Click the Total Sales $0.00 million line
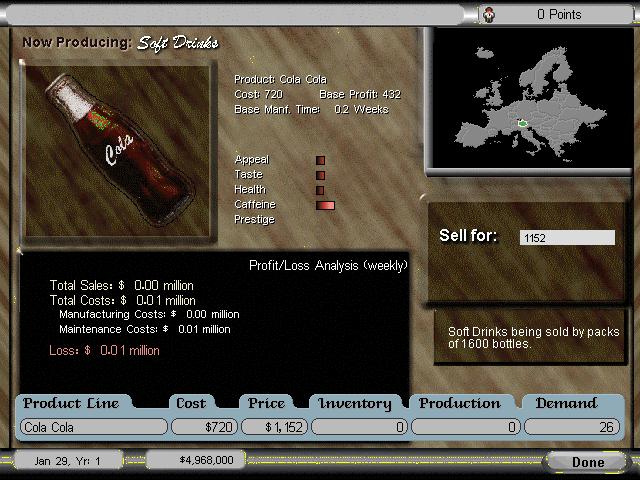640x480 pixels. [x=122, y=285]
